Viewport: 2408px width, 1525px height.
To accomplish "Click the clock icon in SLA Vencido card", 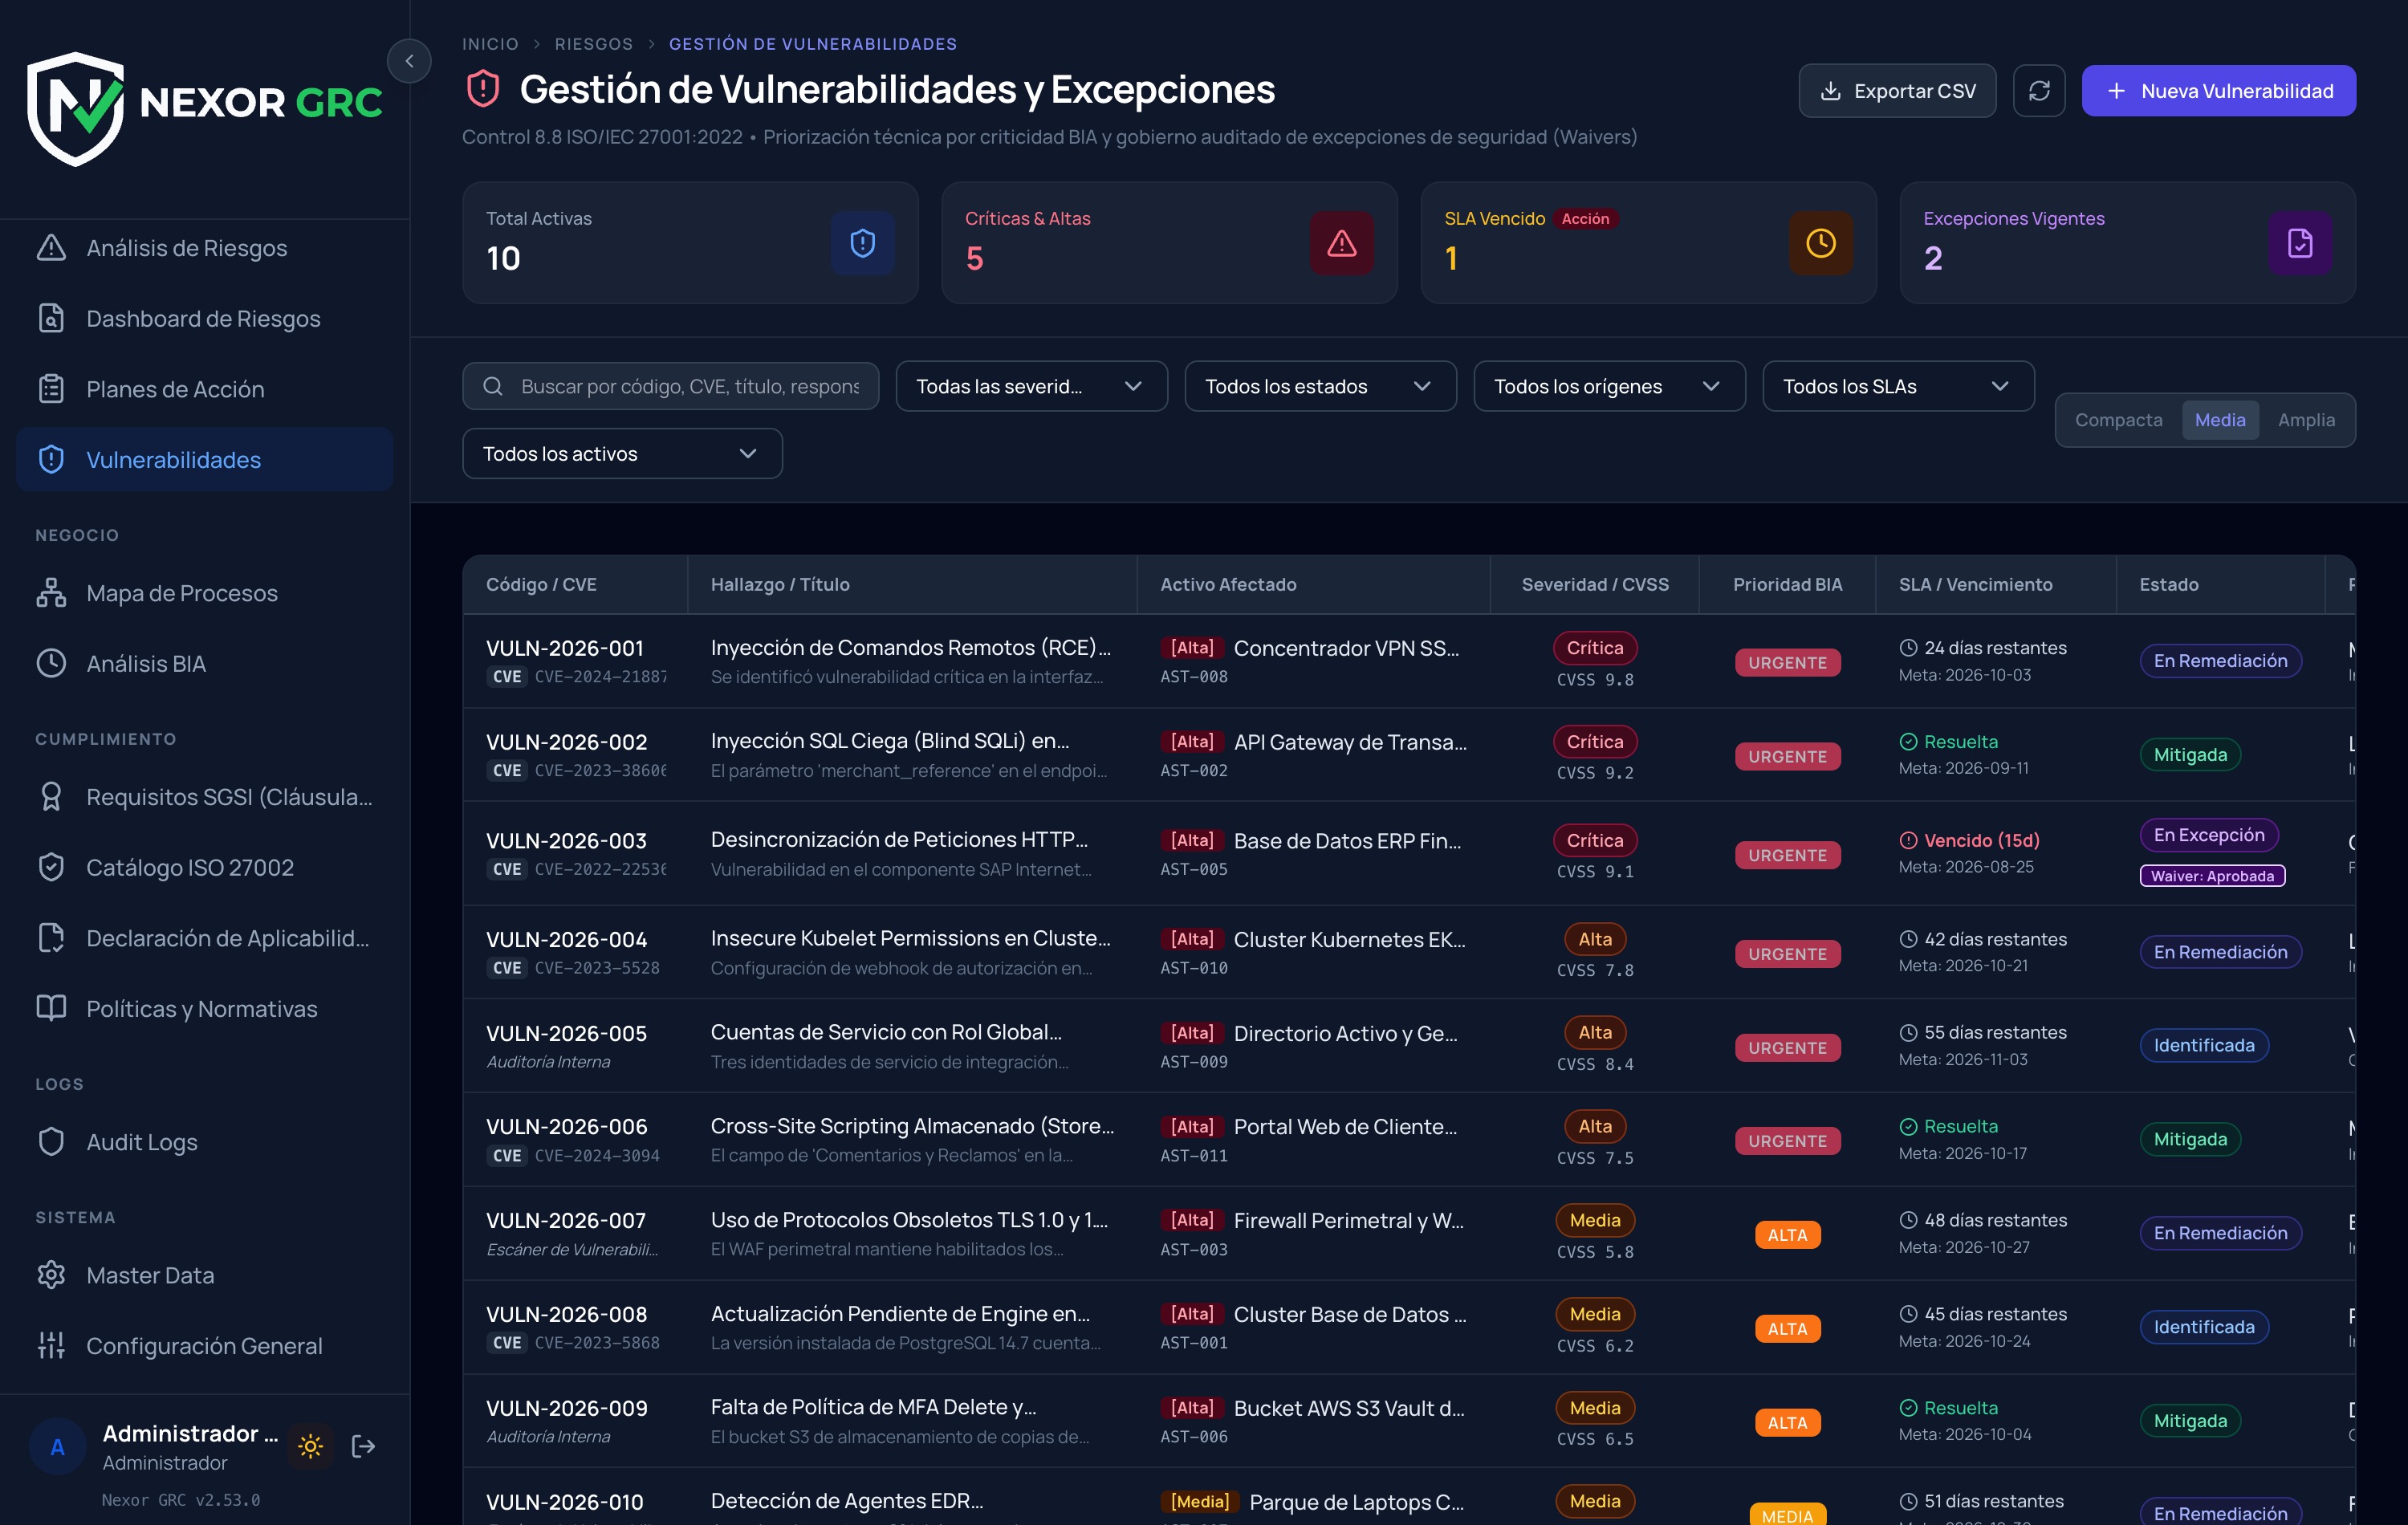I will click(x=1820, y=243).
